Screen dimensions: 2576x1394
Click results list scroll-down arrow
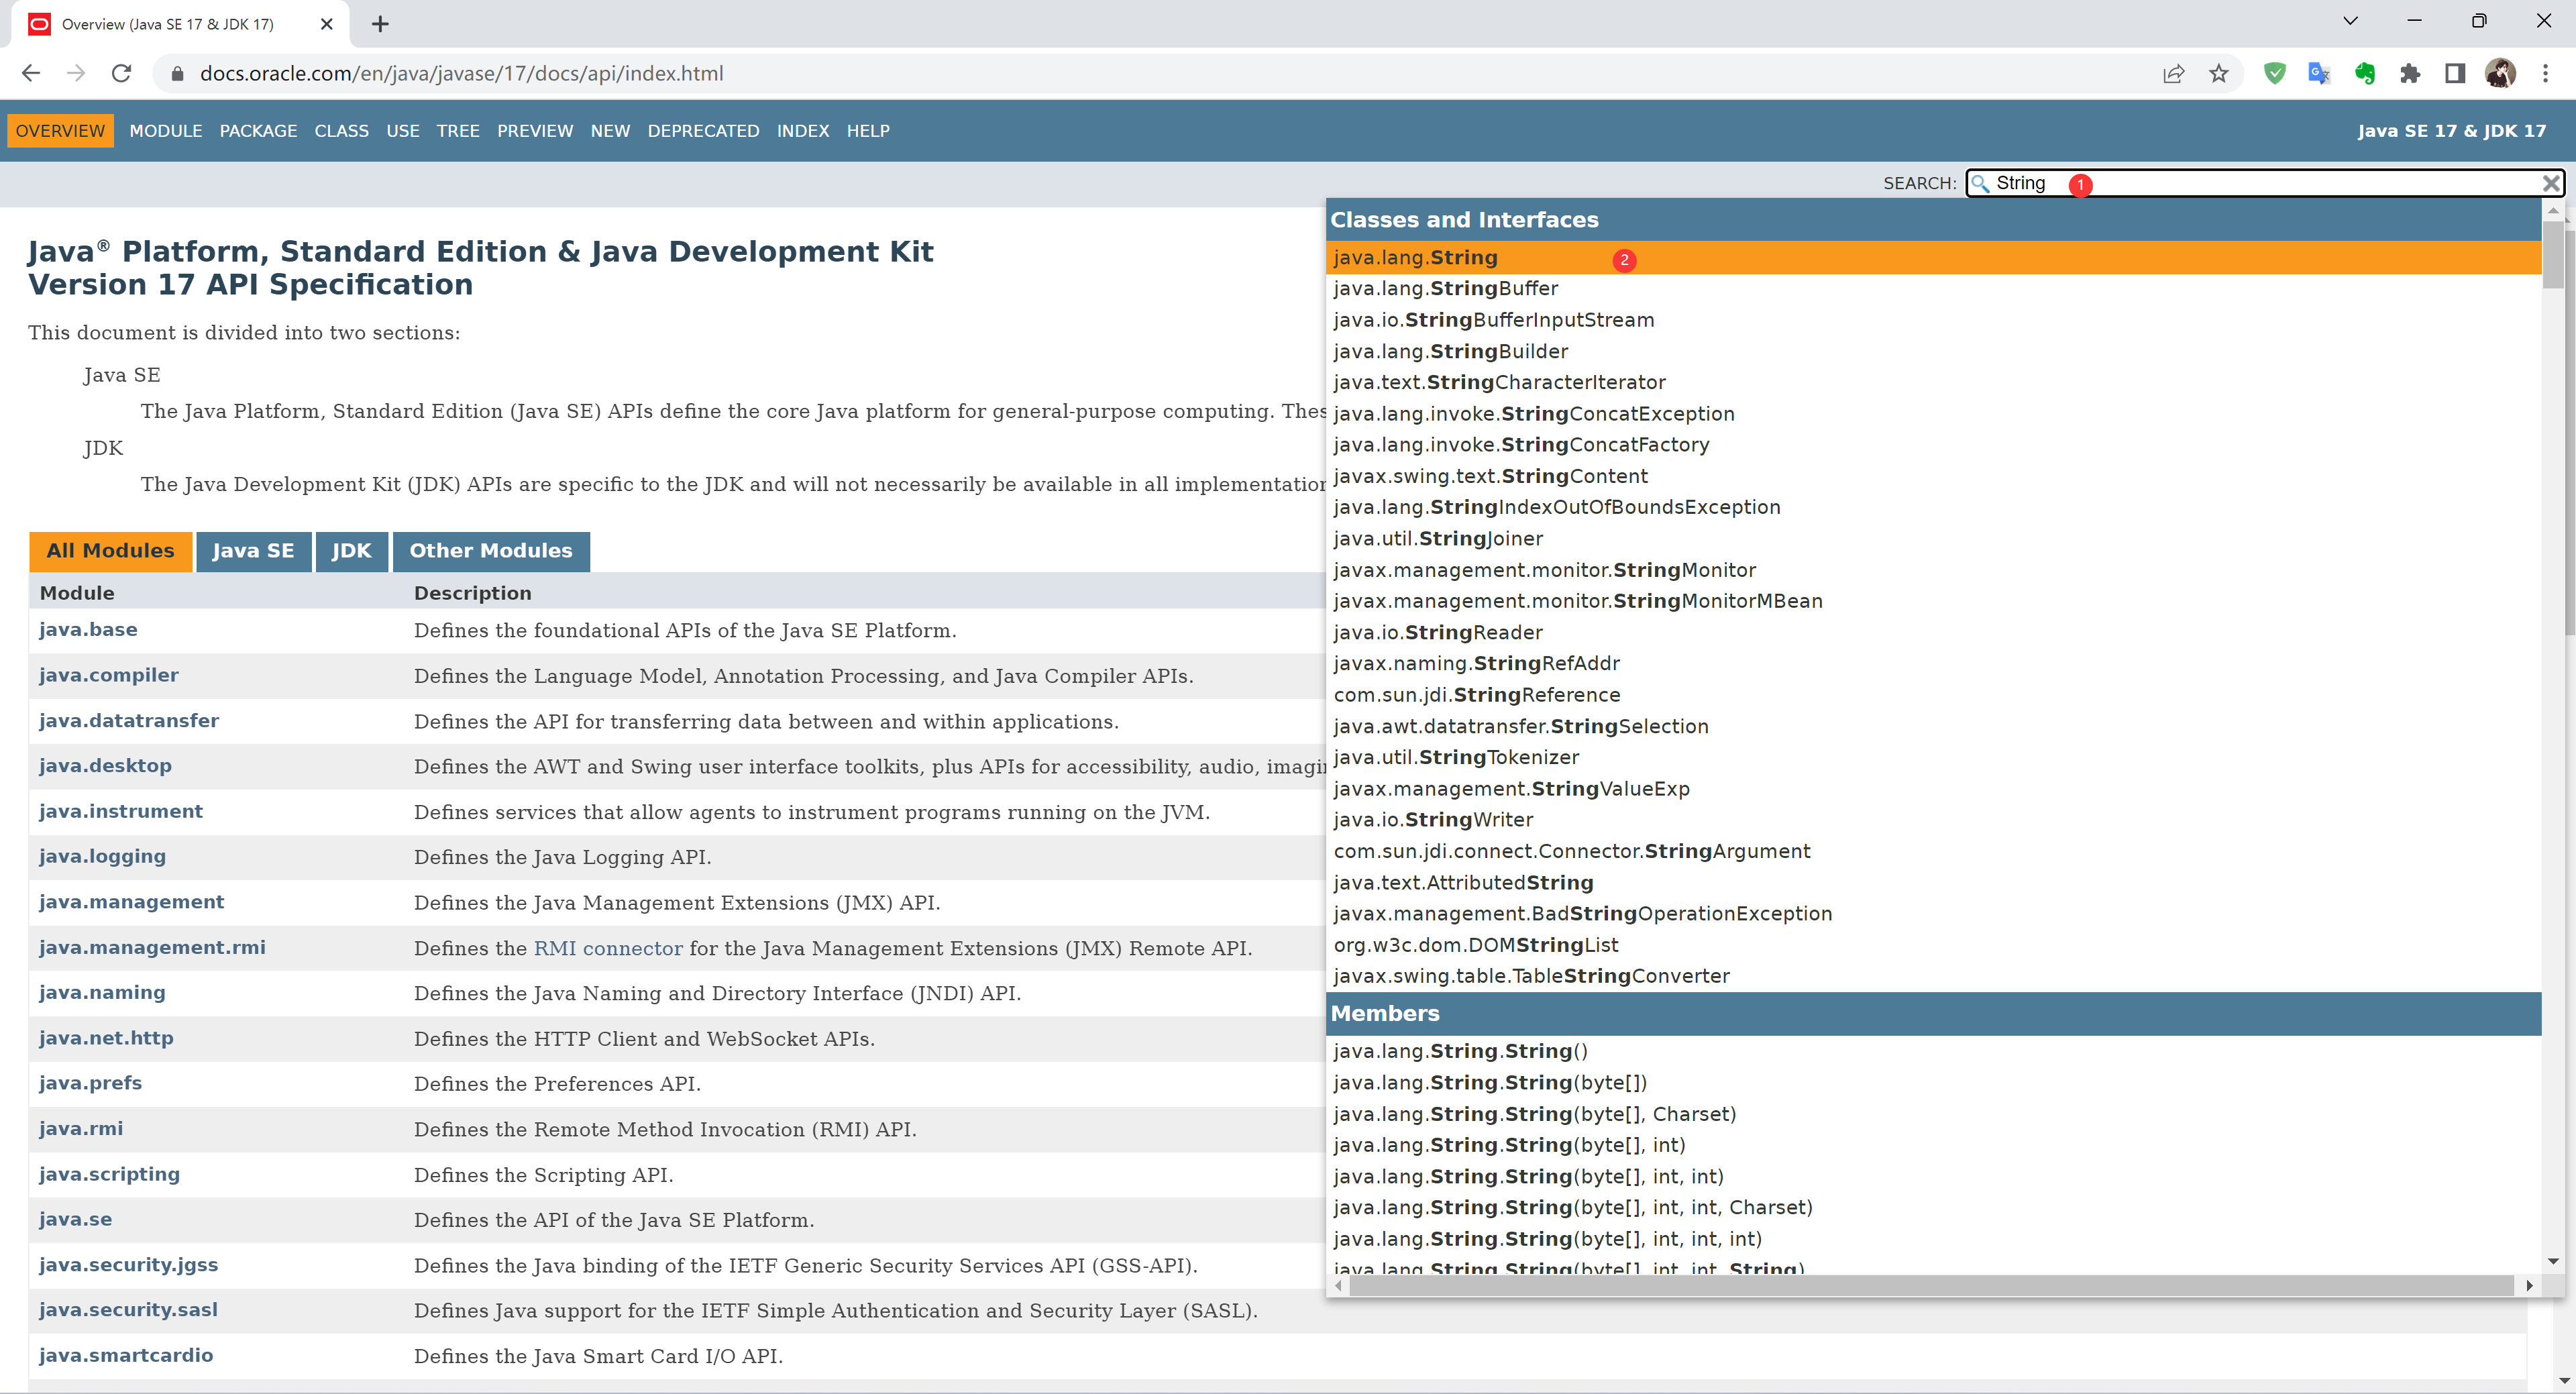tap(2553, 1262)
